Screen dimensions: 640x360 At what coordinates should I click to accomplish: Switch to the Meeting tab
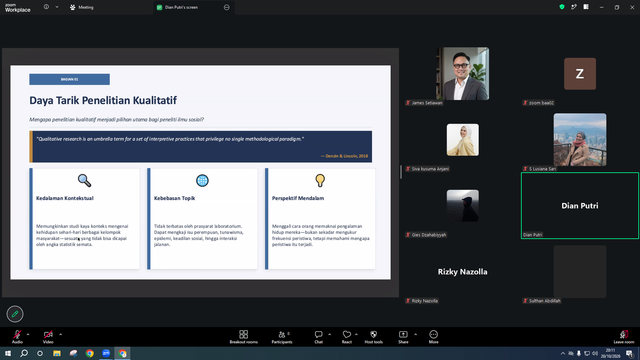[x=82, y=7]
